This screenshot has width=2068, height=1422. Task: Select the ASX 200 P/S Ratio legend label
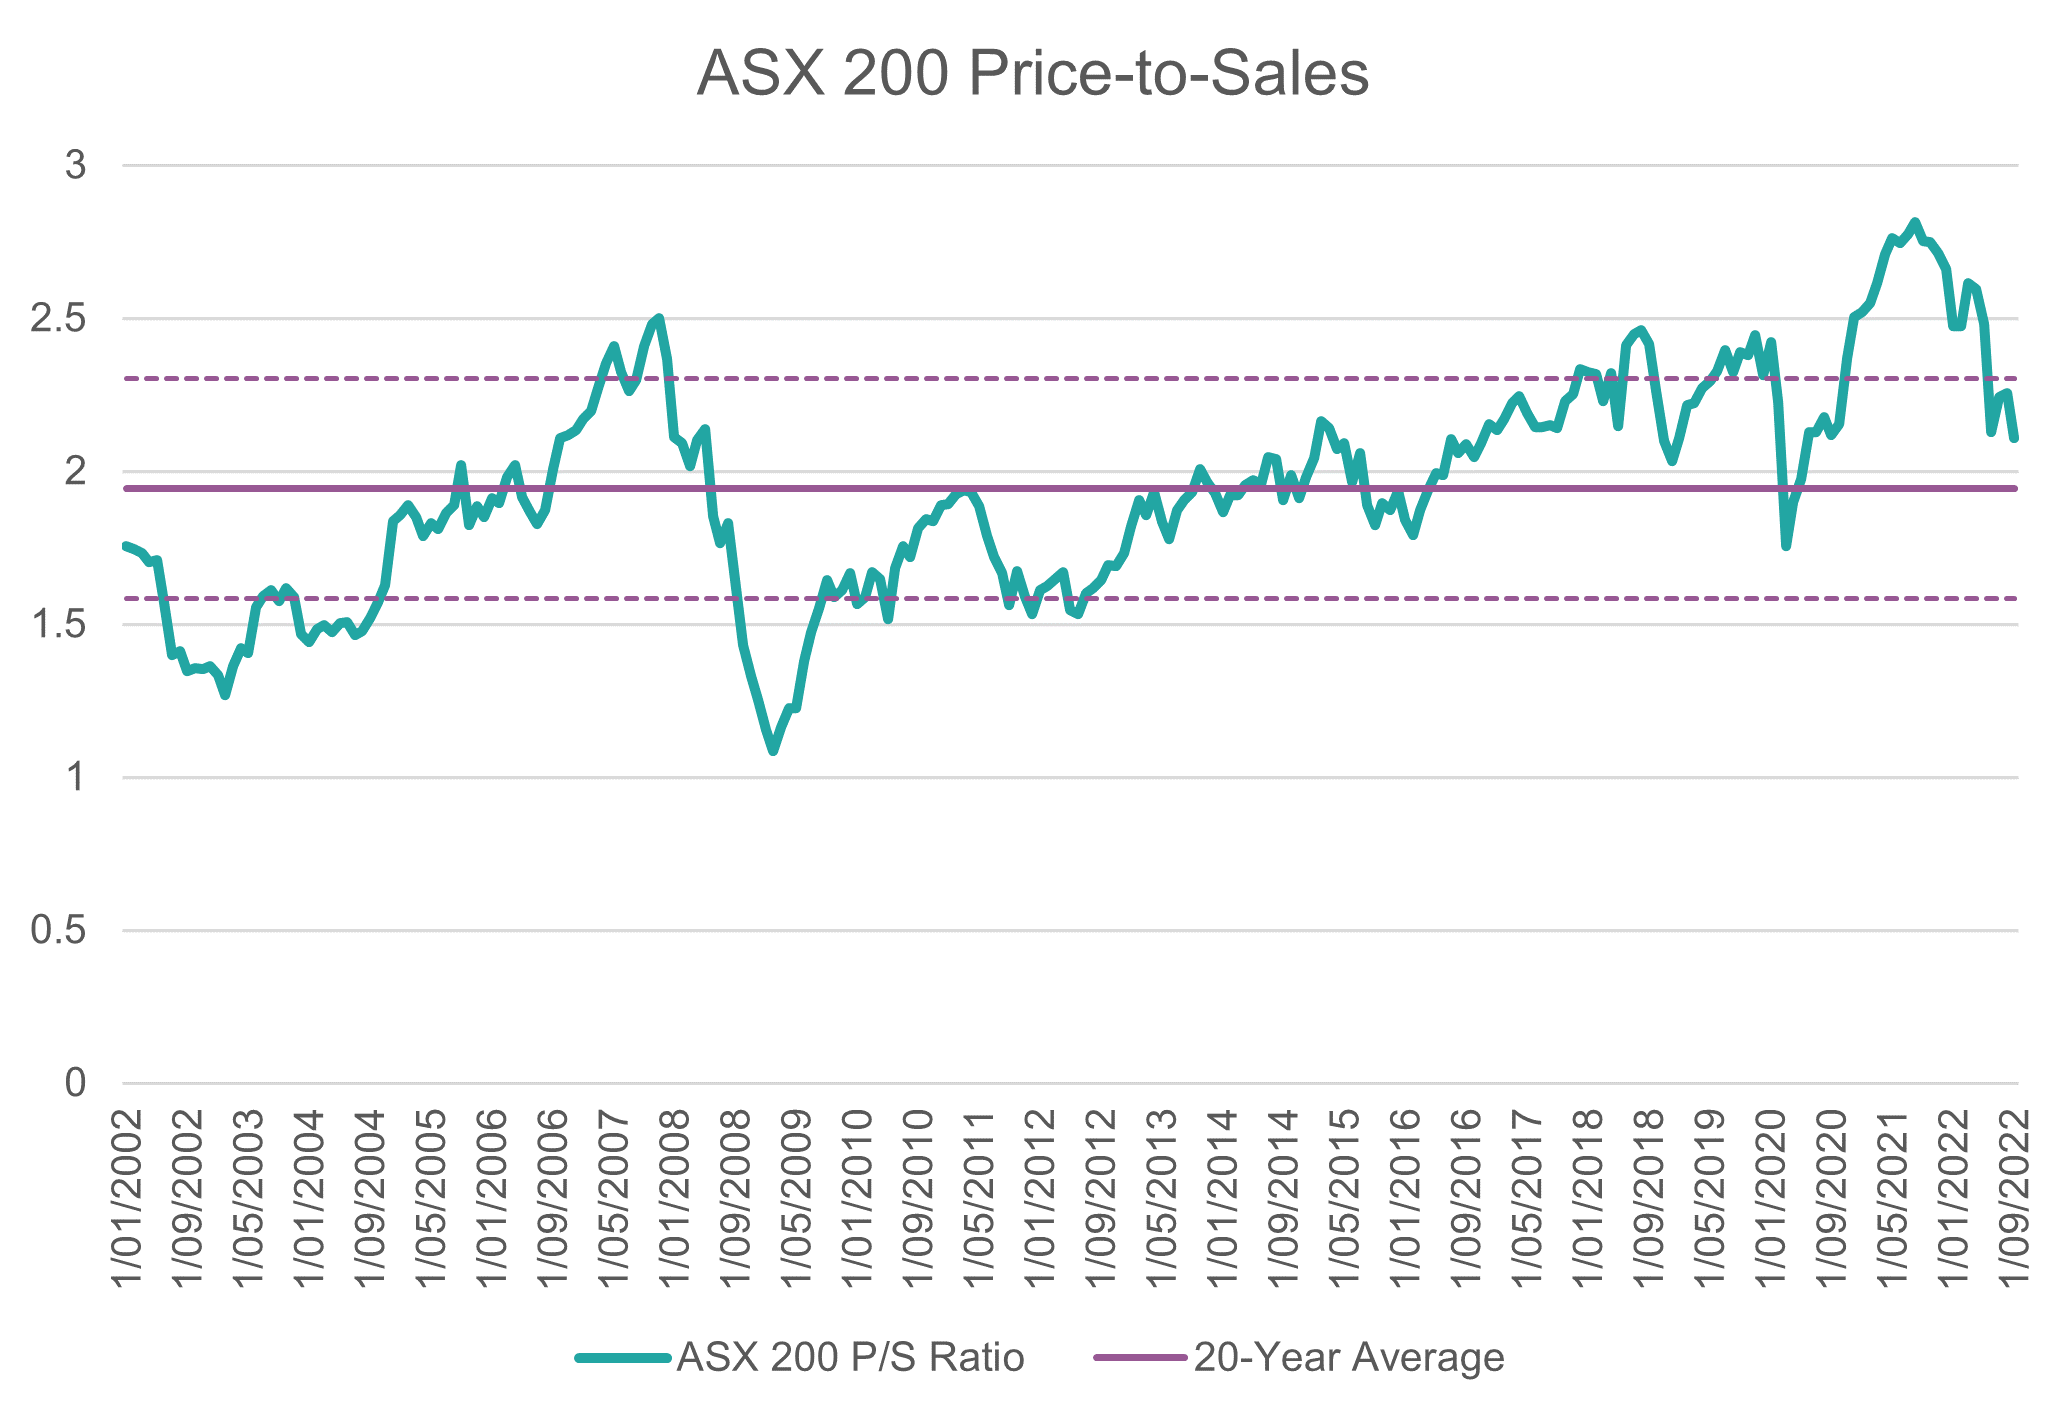[x=851, y=1358]
